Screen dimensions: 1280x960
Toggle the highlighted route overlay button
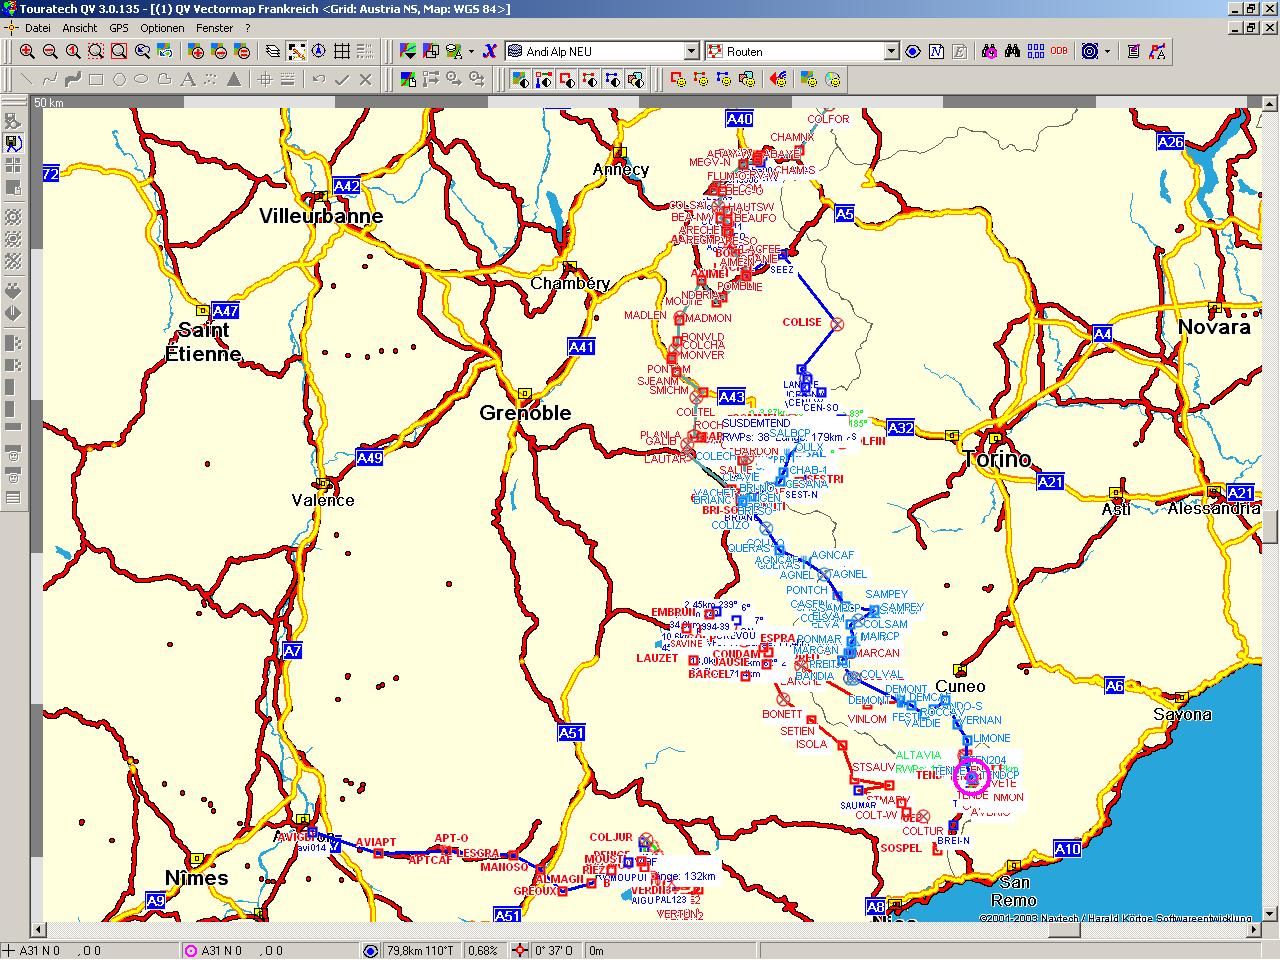coord(296,52)
